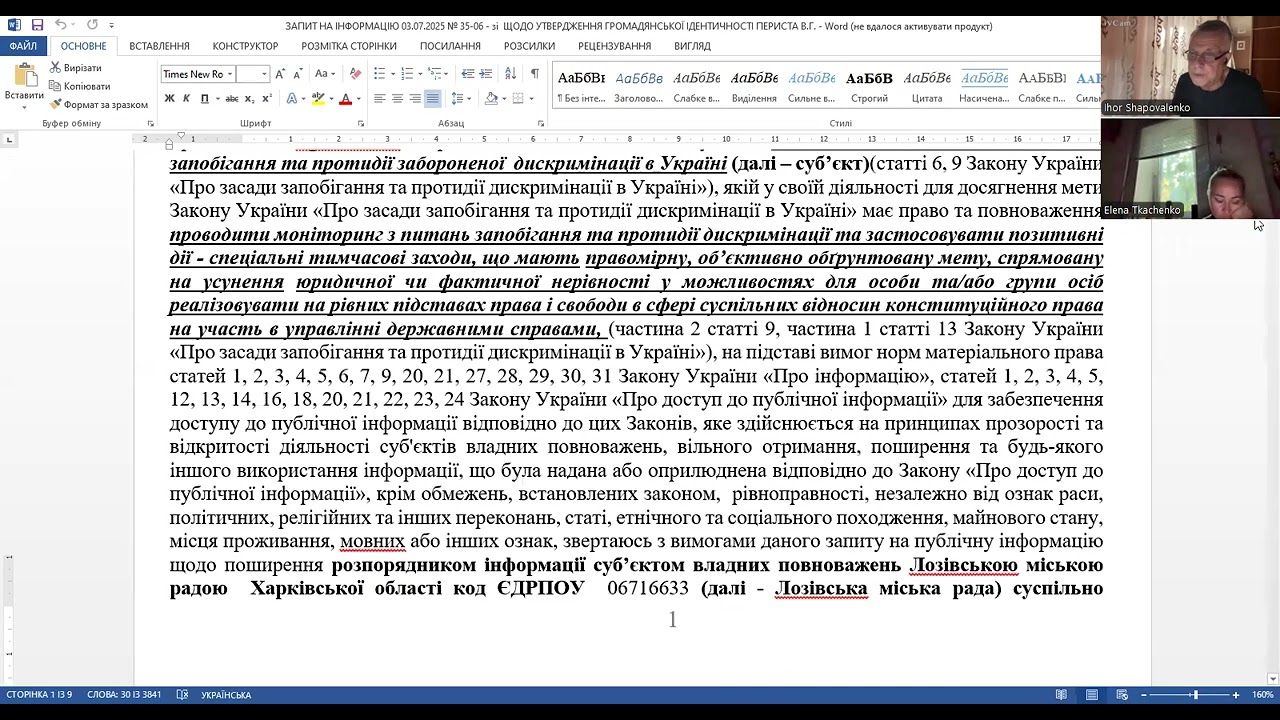This screenshot has width=1280, height=720.
Task: Apply yellow text highlight color
Action: point(317,98)
